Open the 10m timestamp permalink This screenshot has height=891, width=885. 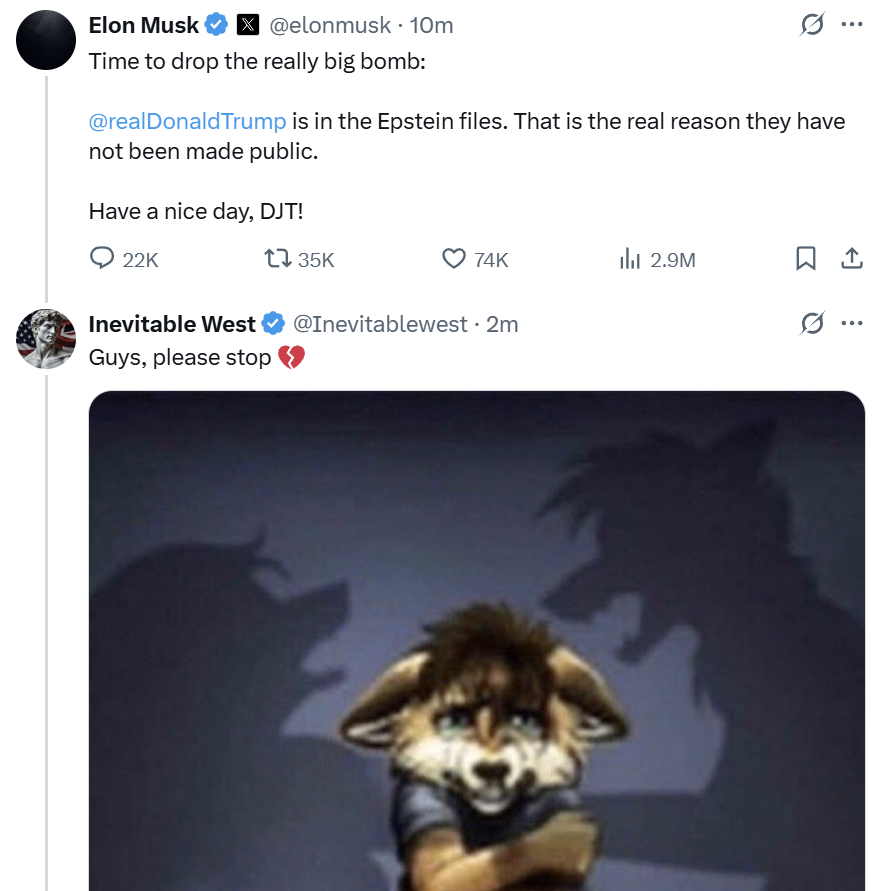click(431, 25)
